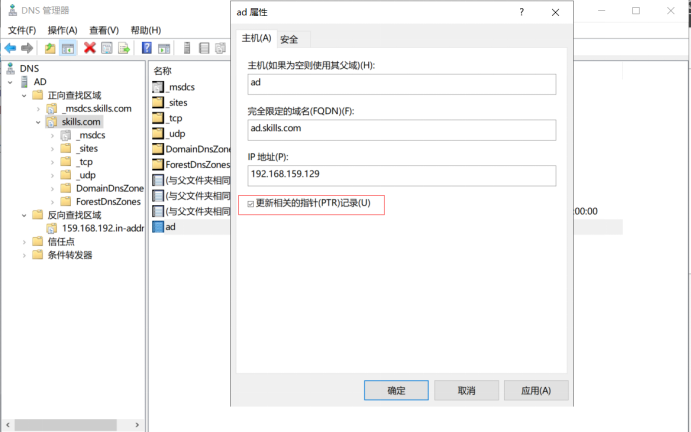Expand the _tcp tree node
Screen dimensions: 691x432
pyautogui.click(x=52, y=162)
